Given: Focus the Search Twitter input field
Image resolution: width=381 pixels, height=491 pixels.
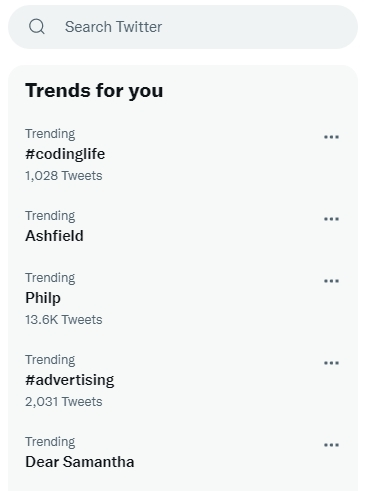Looking at the screenshot, I should 183,27.
